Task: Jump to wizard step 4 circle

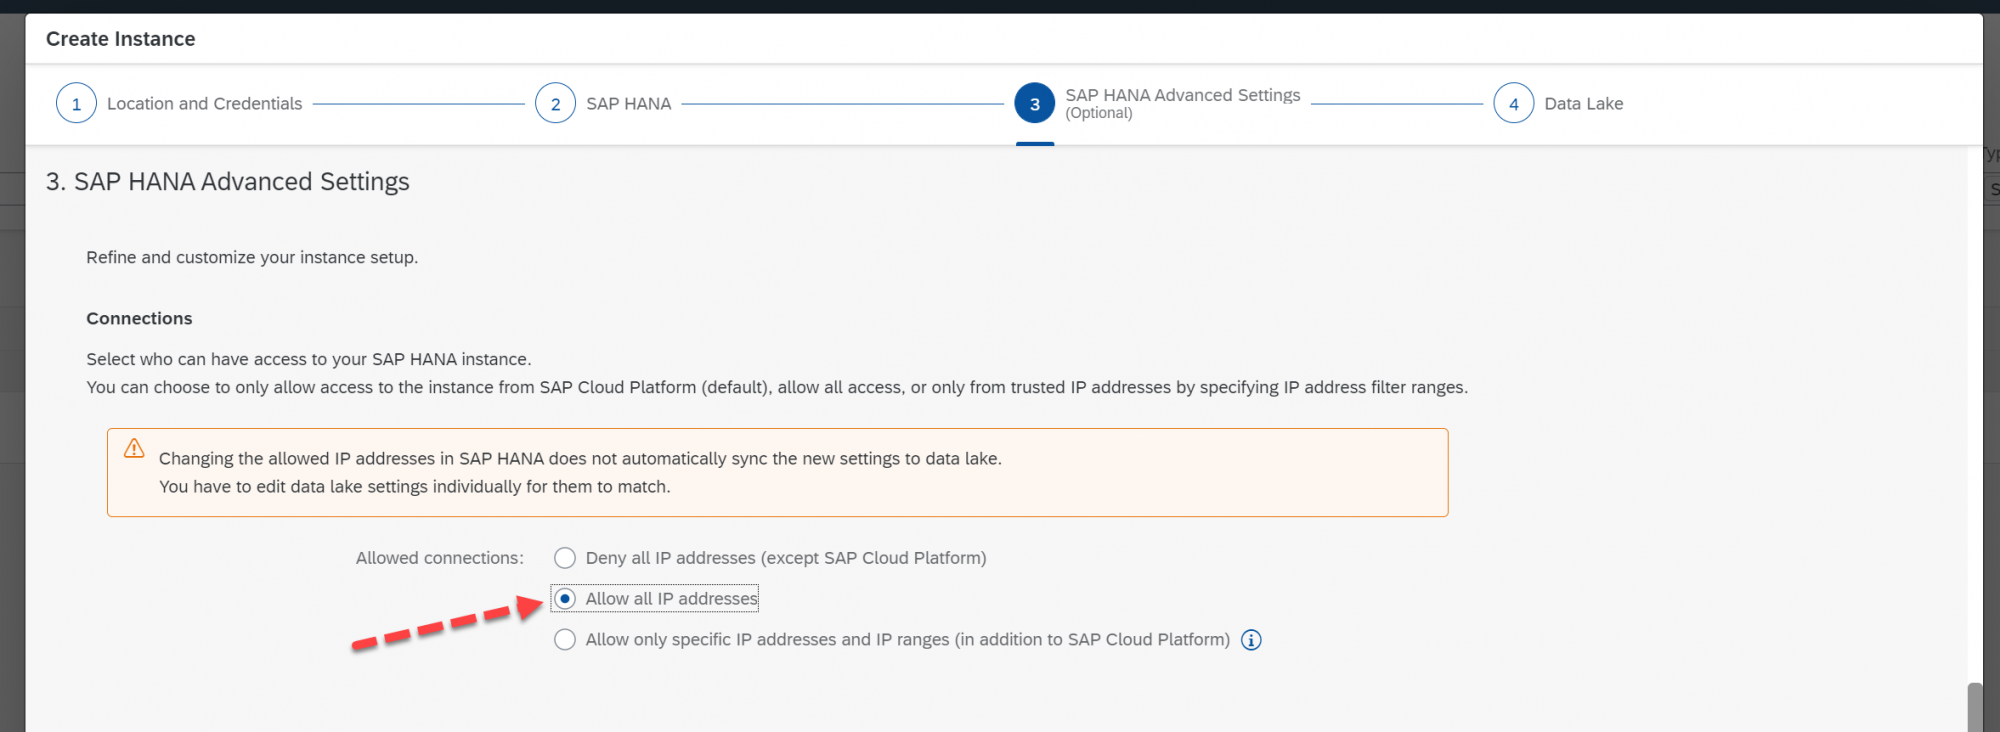Action: [1514, 103]
